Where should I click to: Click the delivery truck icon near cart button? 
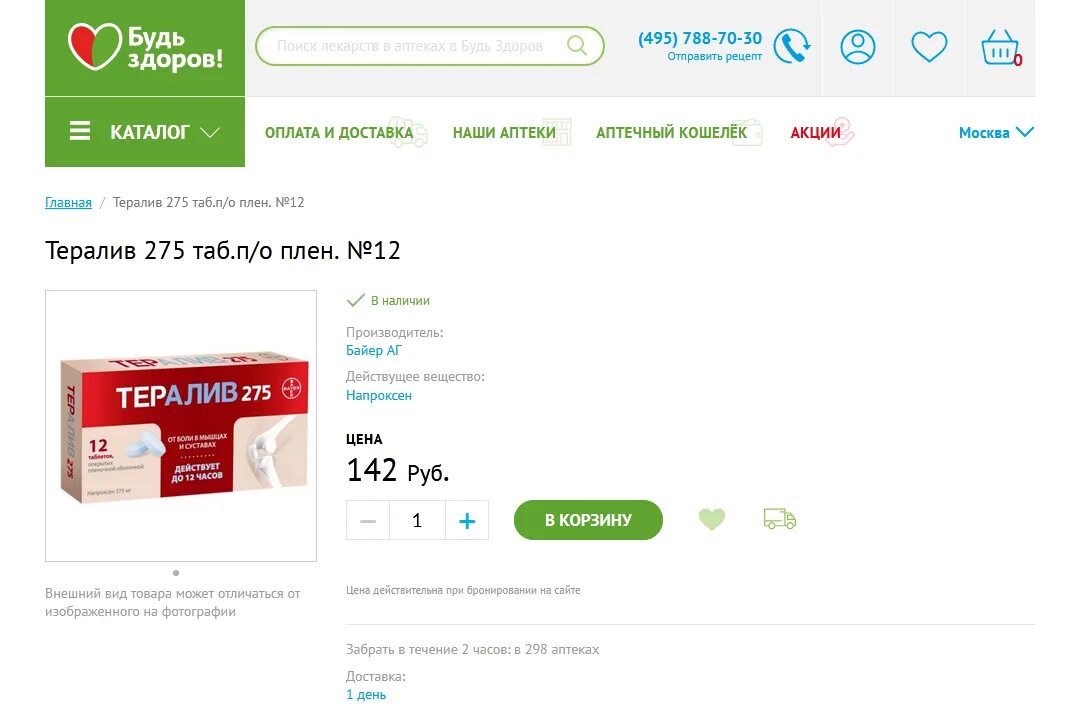tap(780, 519)
